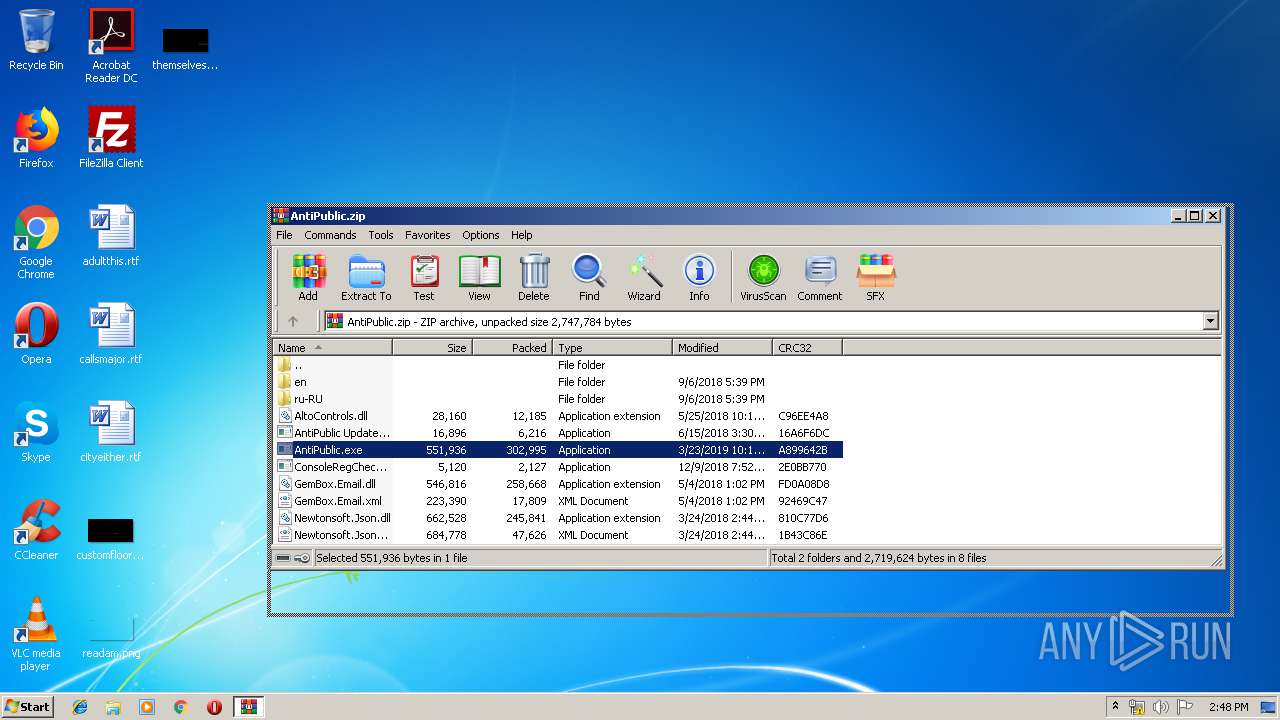Start VirusScan on archive
The height and width of the screenshot is (720, 1280).
pos(763,277)
